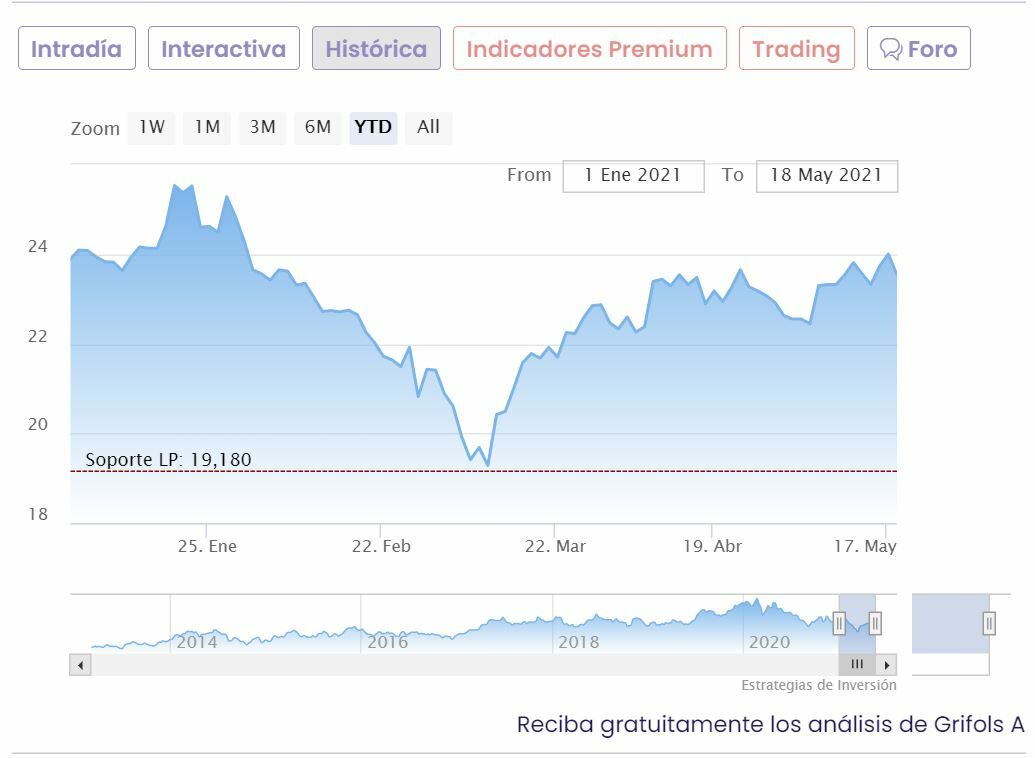Switch zoom to 3M
1035x758 pixels.
click(x=263, y=127)
